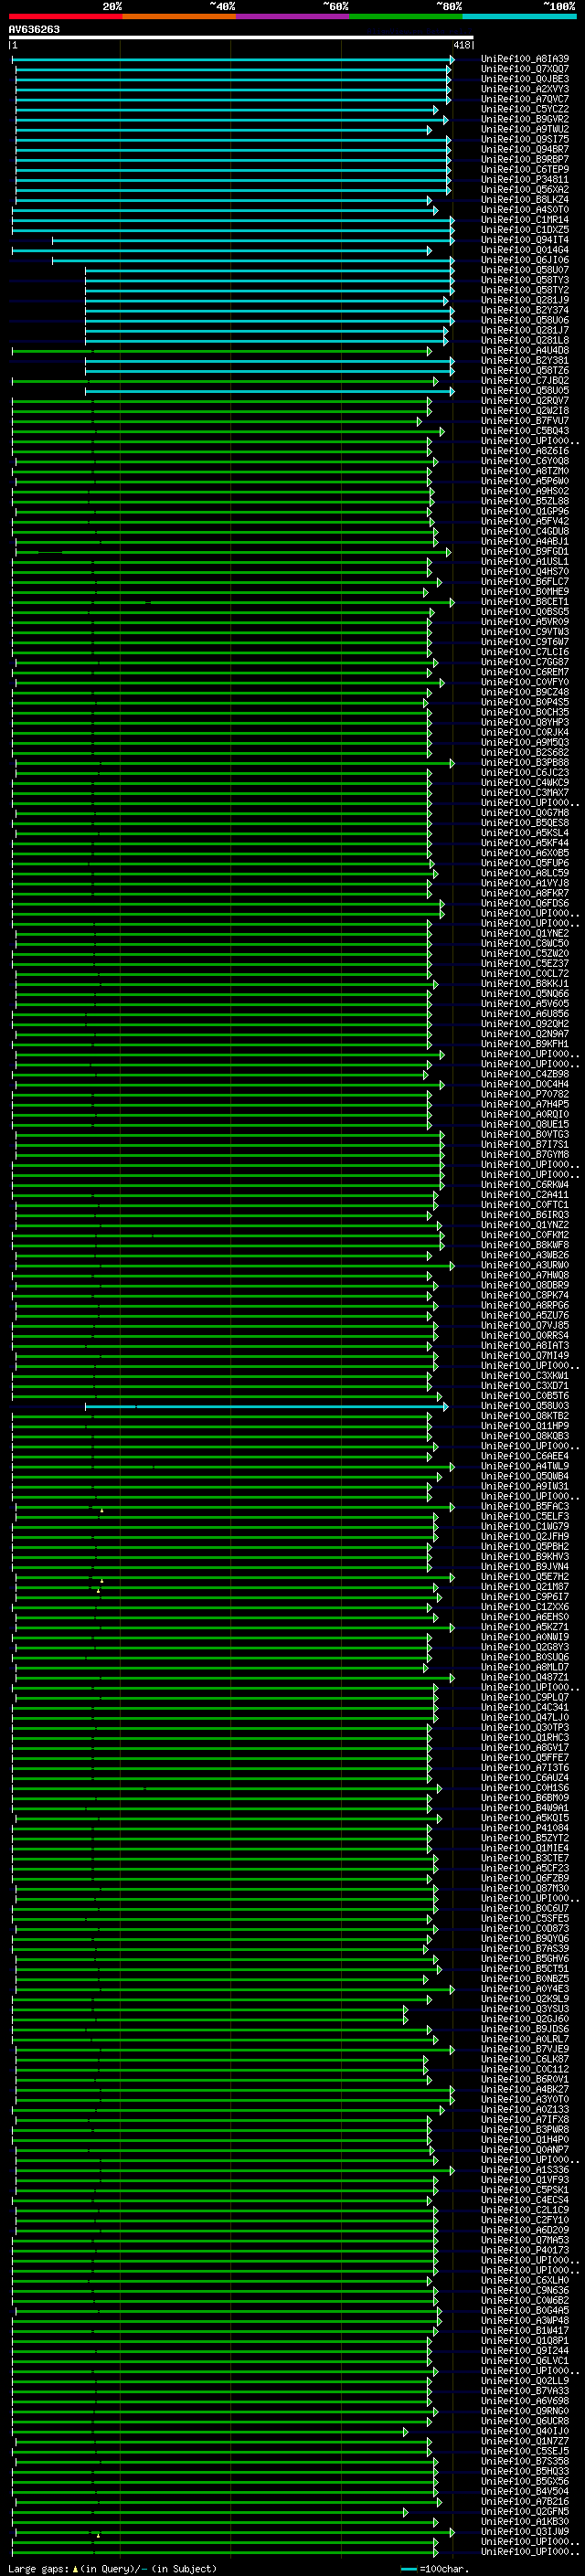
Task: Click the cyan alignment bar for UniRef100_Q6JI06
Action: pyautogui.click(x=253, y=260)
